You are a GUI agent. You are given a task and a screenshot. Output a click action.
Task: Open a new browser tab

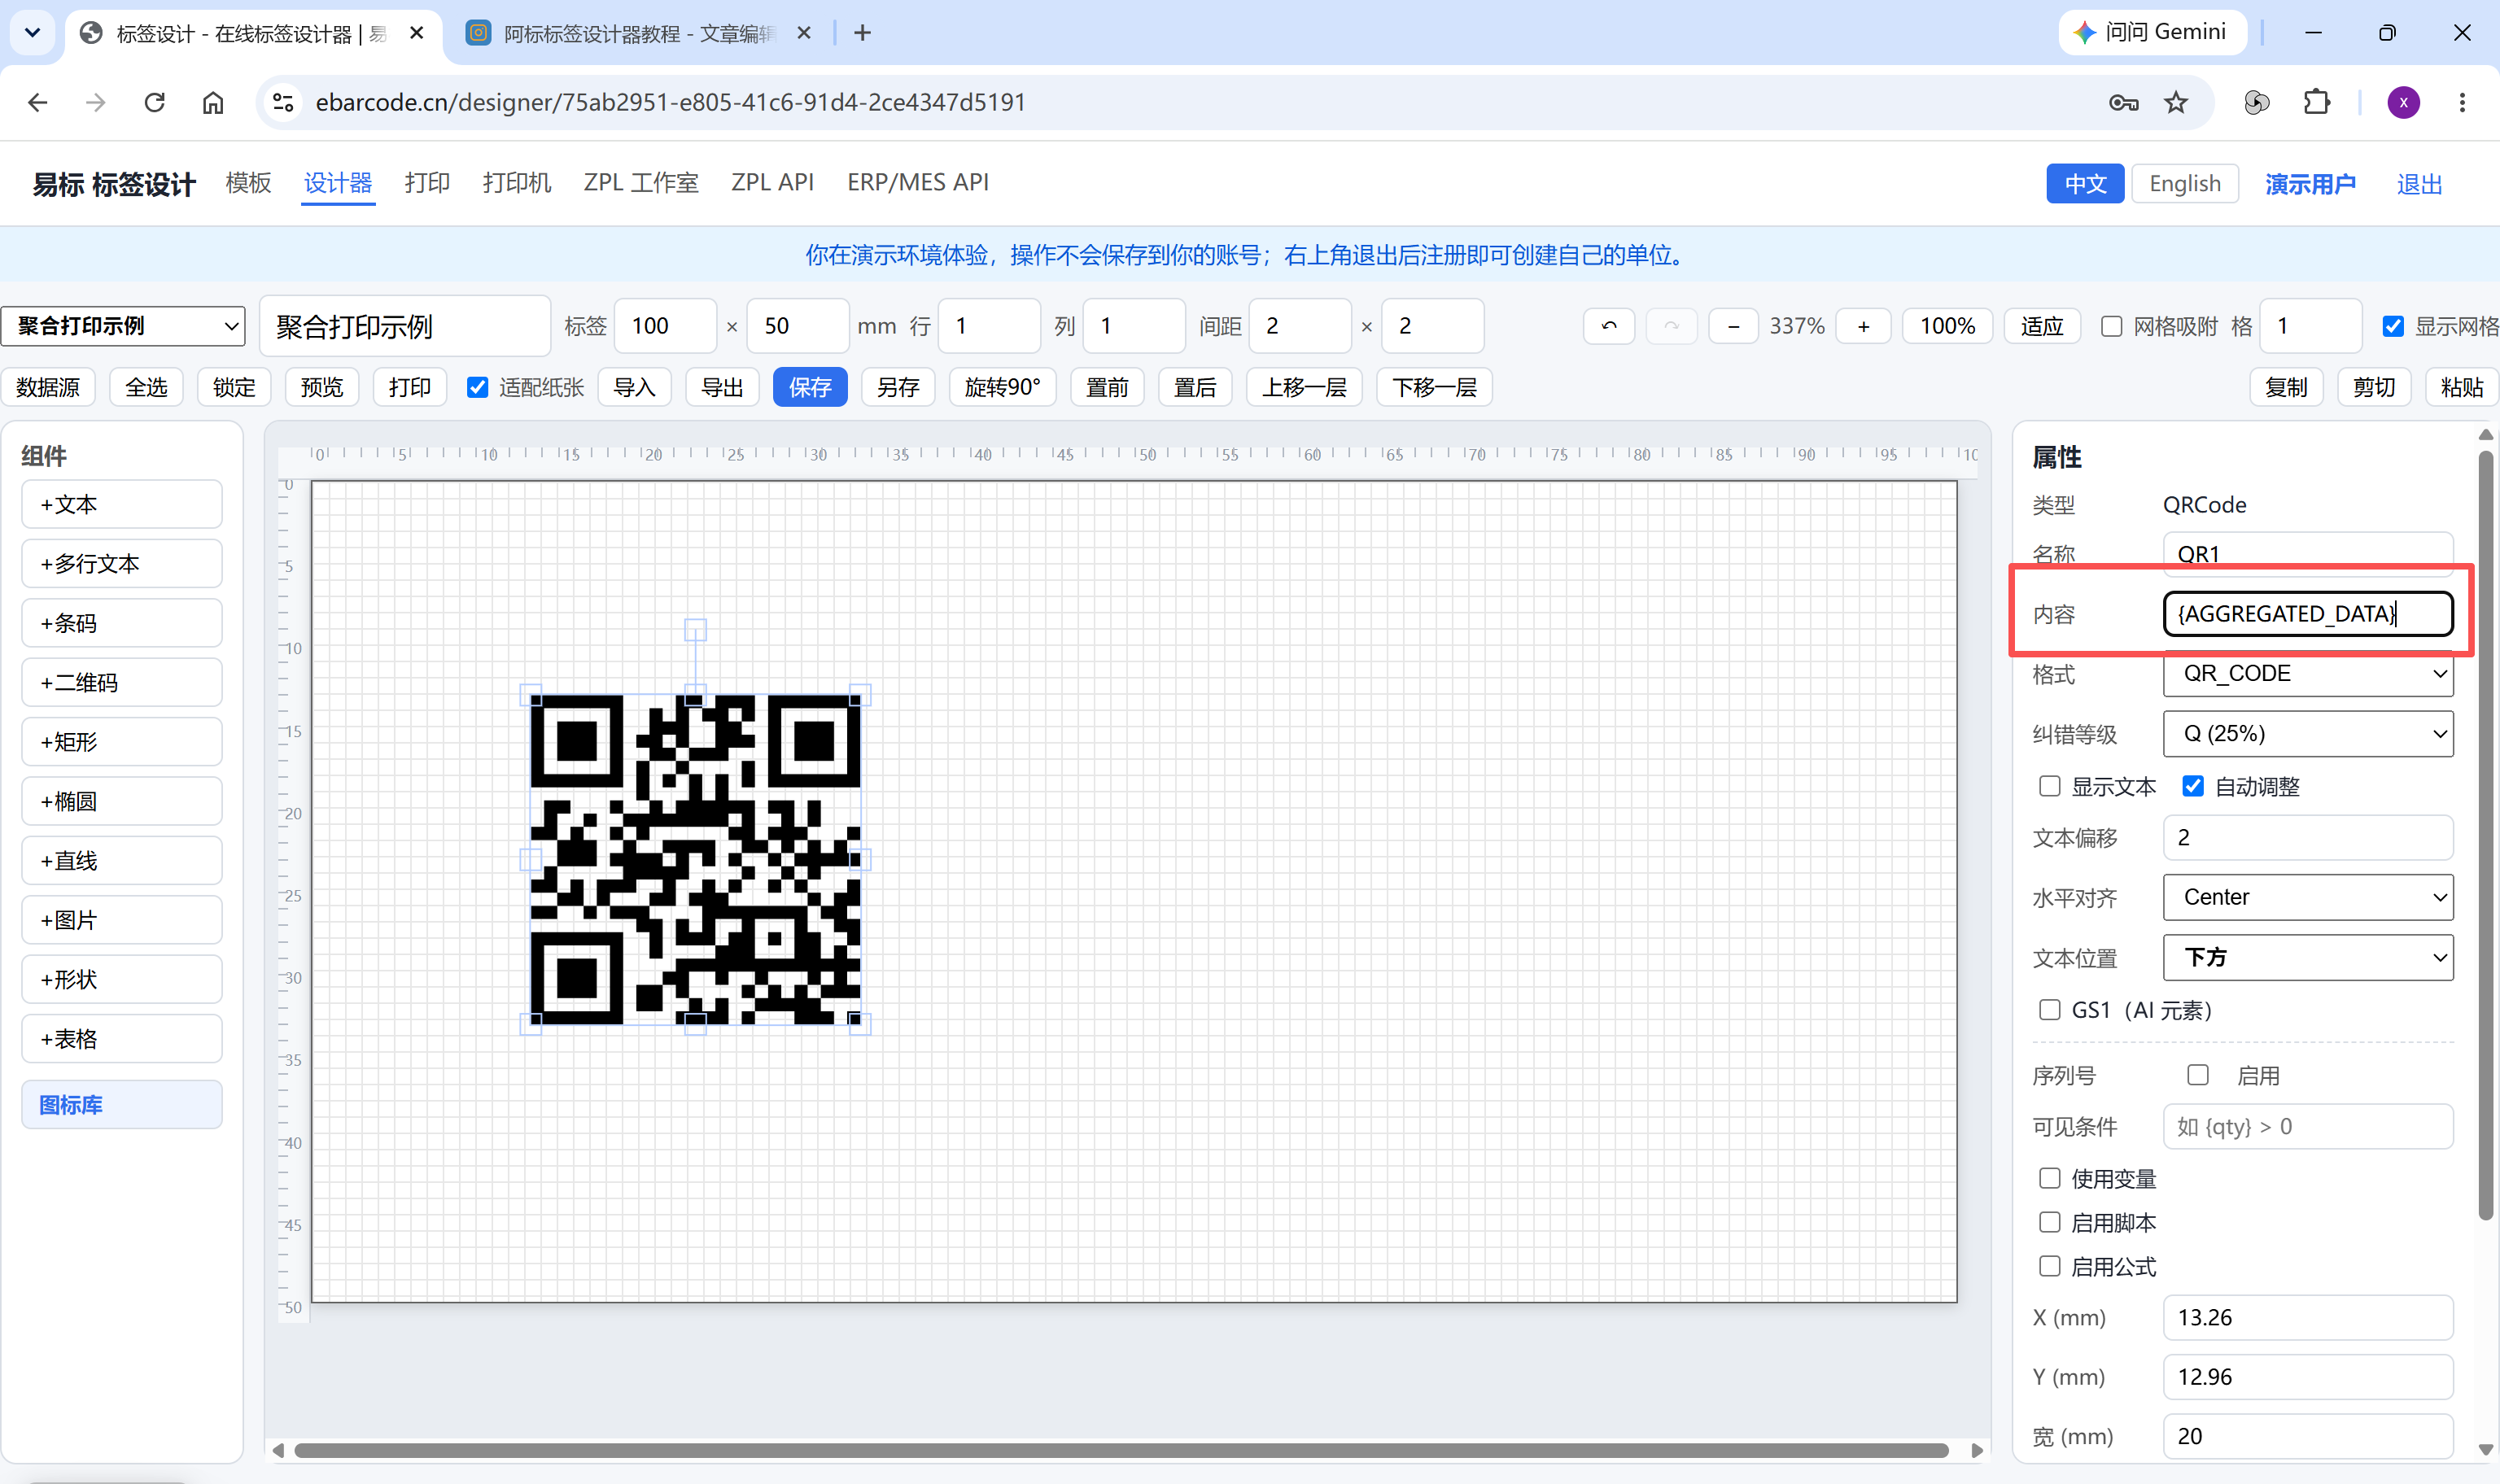tap(862, 33)
